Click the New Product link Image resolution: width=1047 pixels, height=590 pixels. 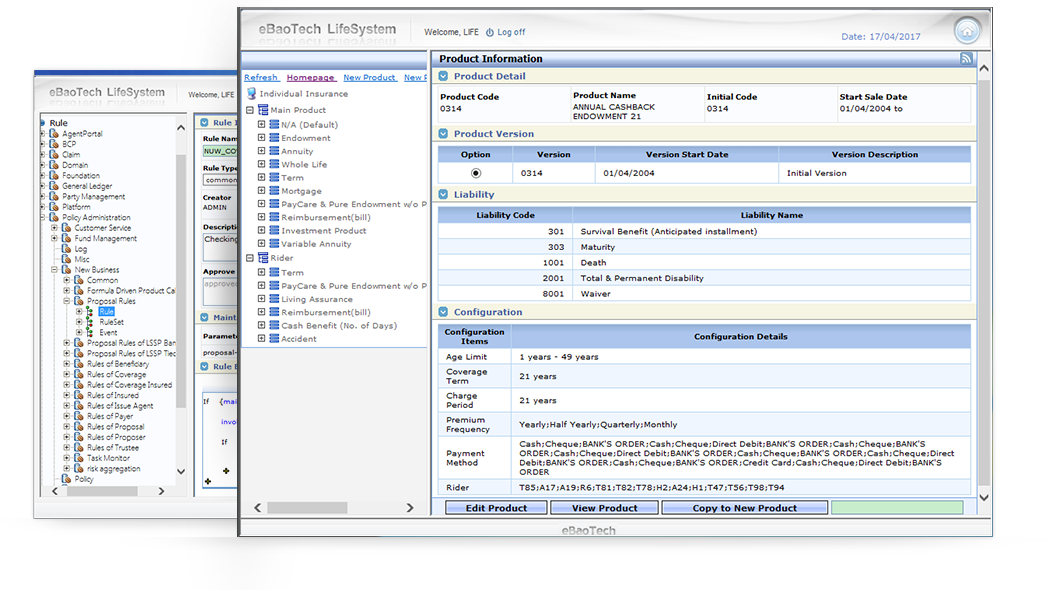(369, 77)
